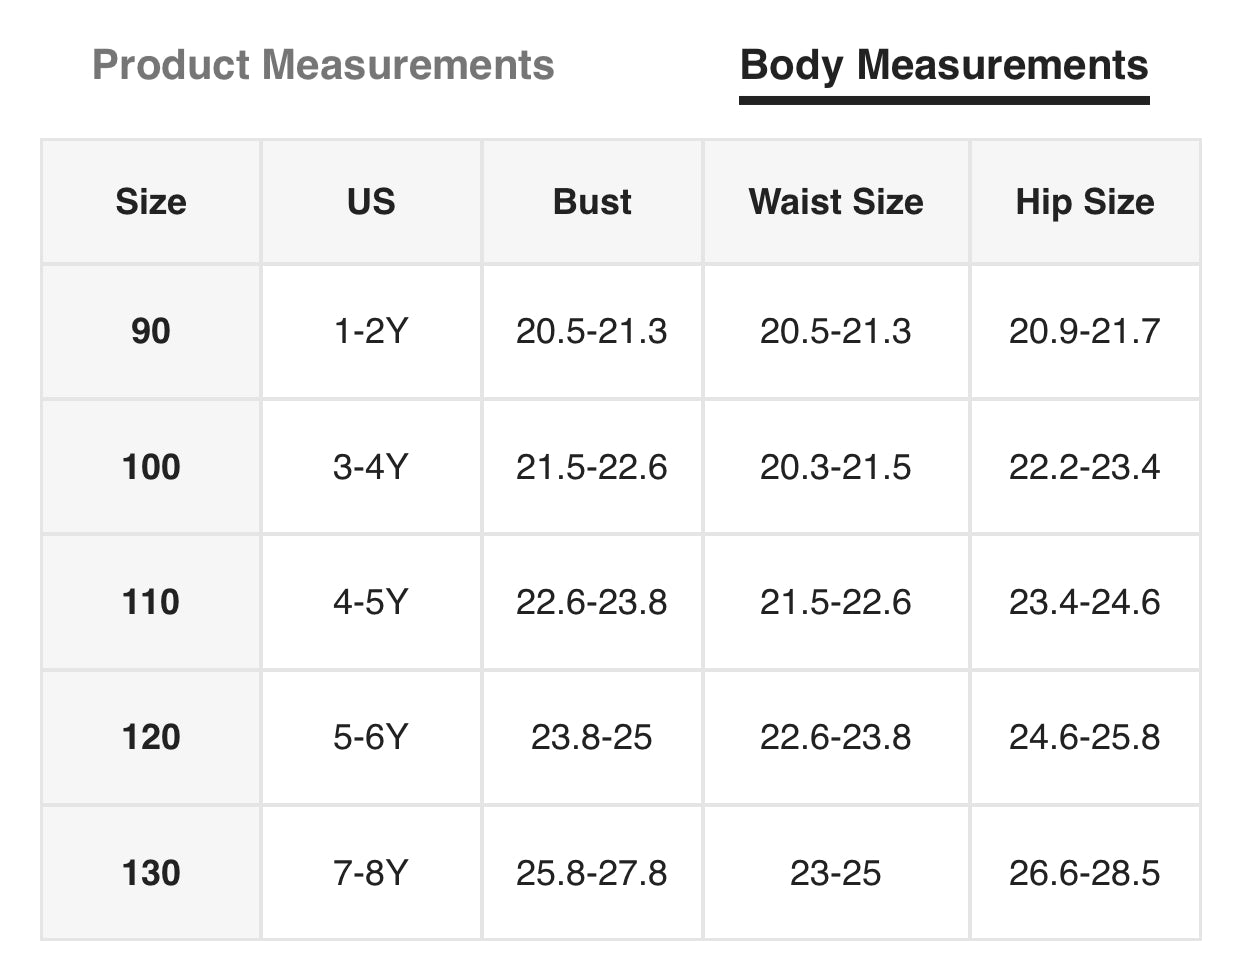Click the 7-8Y US age cell
The width and height of the screenshot is (1242, 961).
point(371,873)
